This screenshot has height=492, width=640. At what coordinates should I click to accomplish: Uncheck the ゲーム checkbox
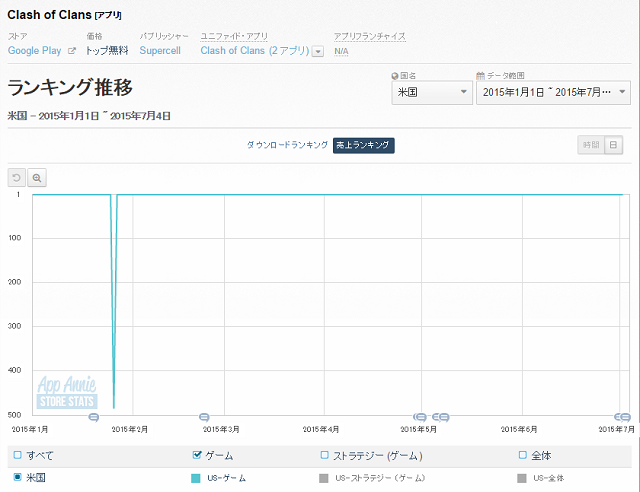tap(197, 455)
